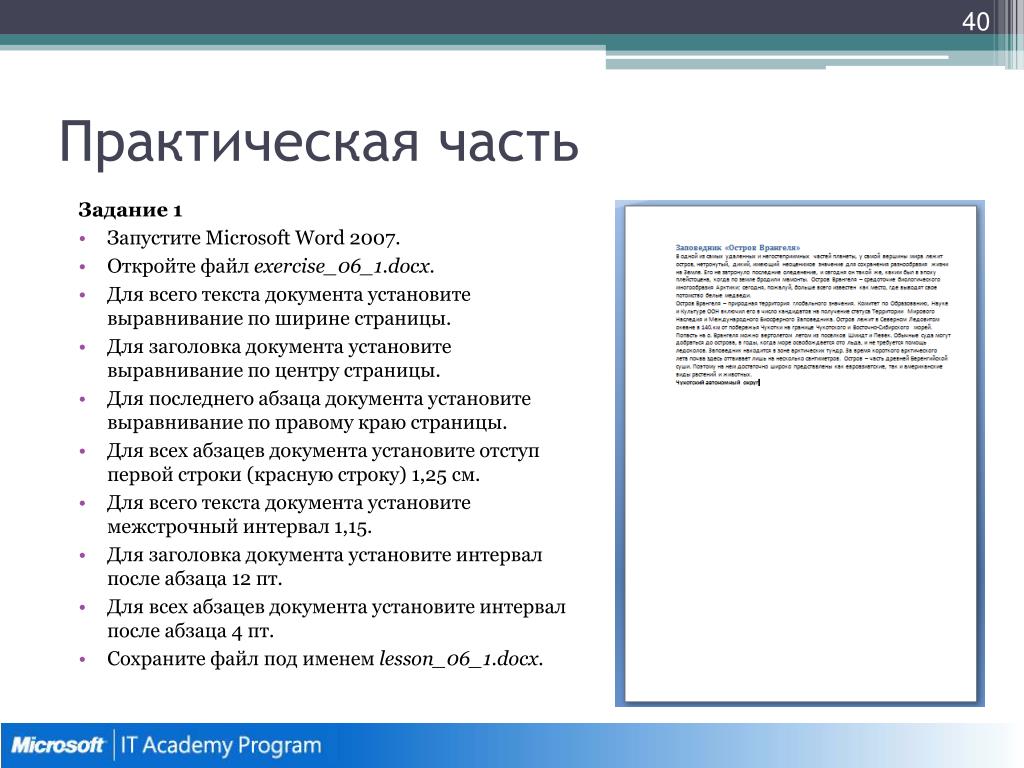Viewport: 1024px width, 768px height.
Task: Select the line "Запустите Microsoft Word 2007."
Action: [253, 238]
